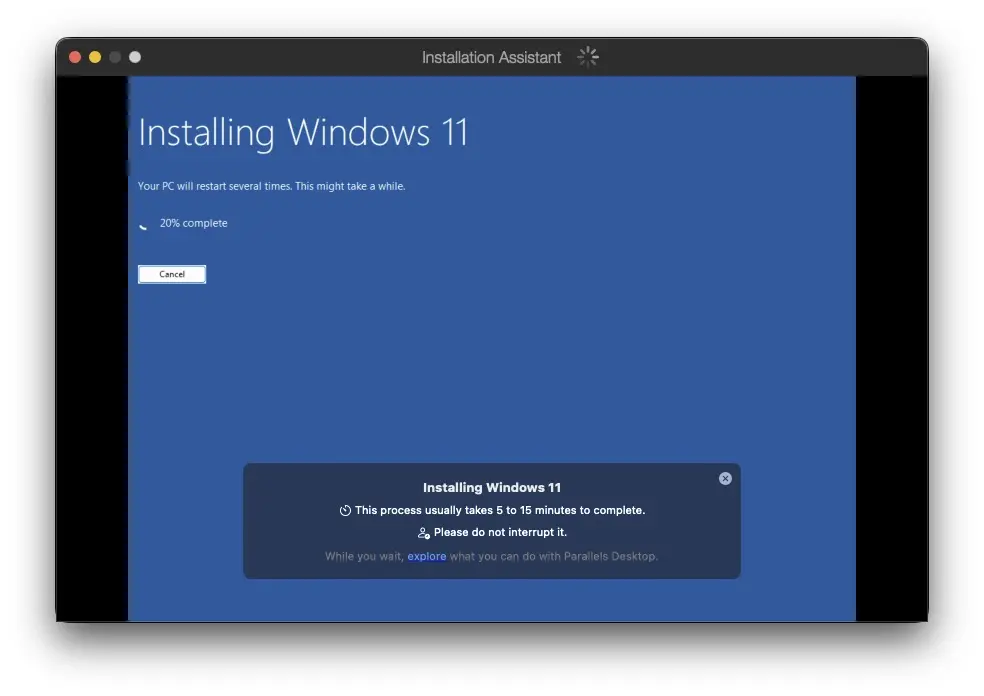This screenshot has width=984, height=696.
Task: Click the 'Installation Assistant' window title
Action: tap(491, 58)
